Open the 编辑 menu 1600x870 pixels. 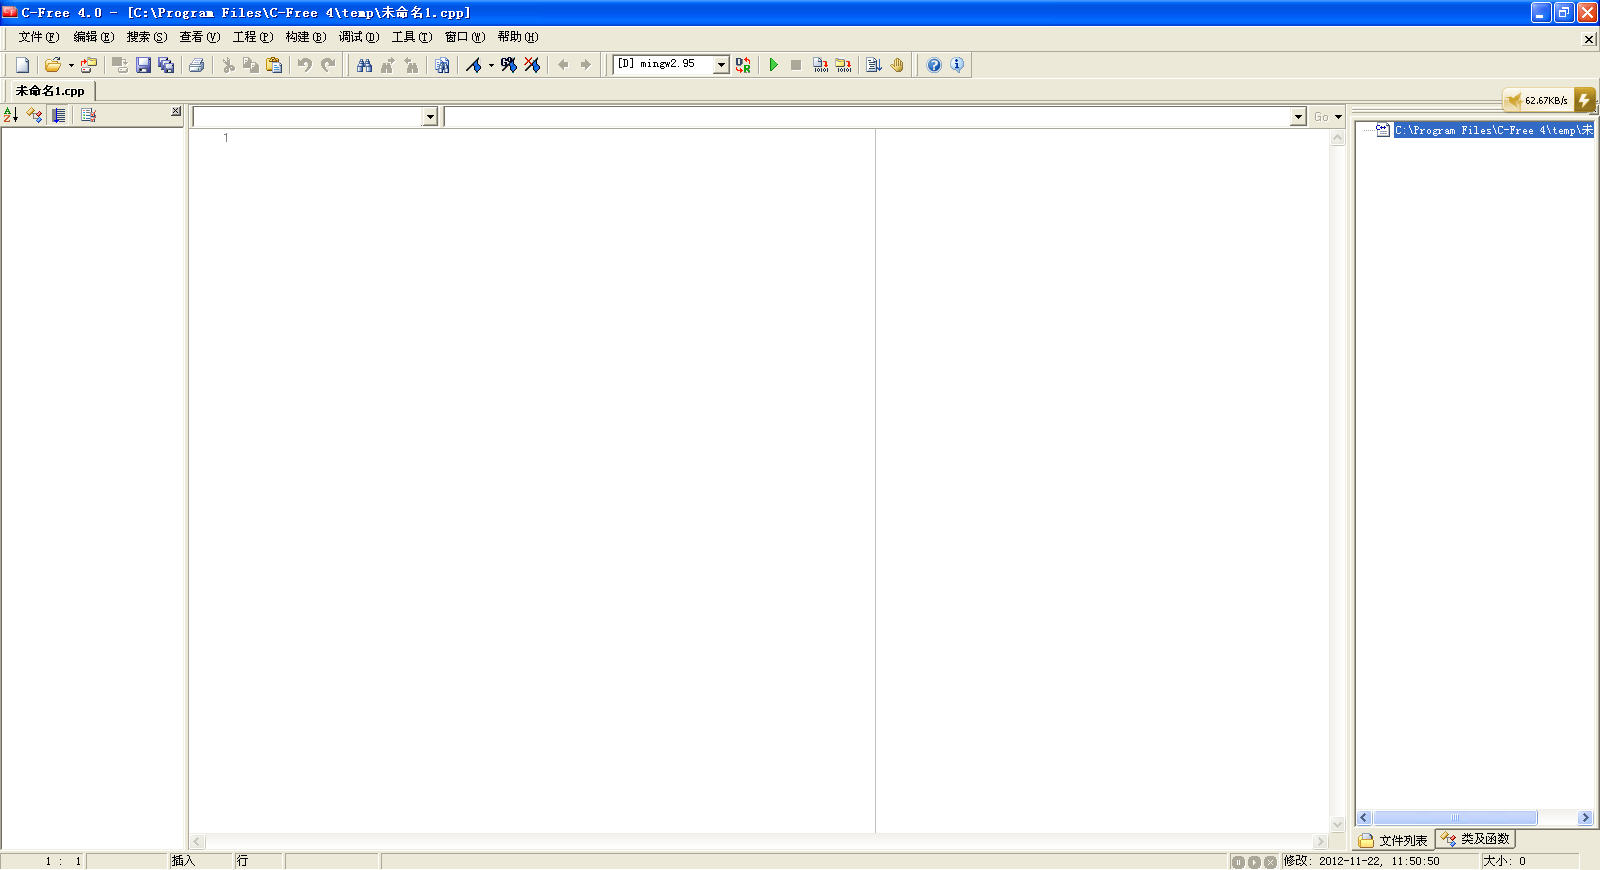coord(93,37)
